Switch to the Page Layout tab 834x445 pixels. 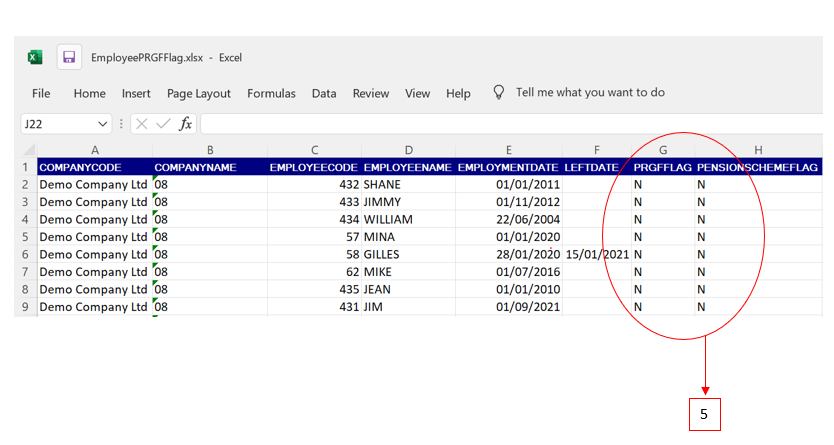click(199, 93)
